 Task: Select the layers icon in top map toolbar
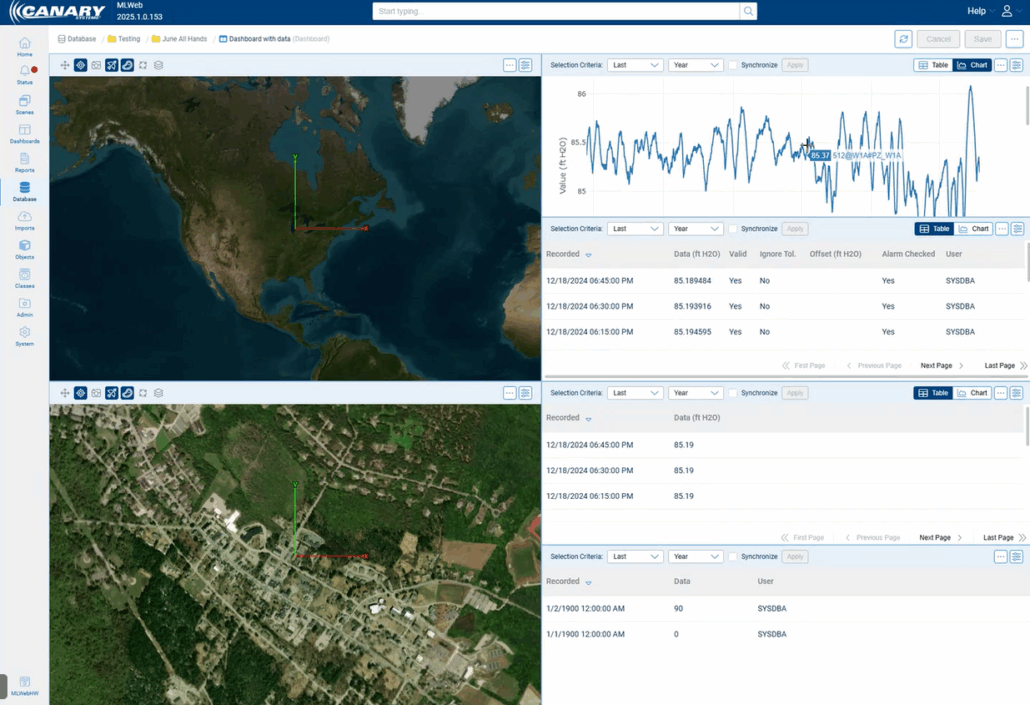coord(158,65)
